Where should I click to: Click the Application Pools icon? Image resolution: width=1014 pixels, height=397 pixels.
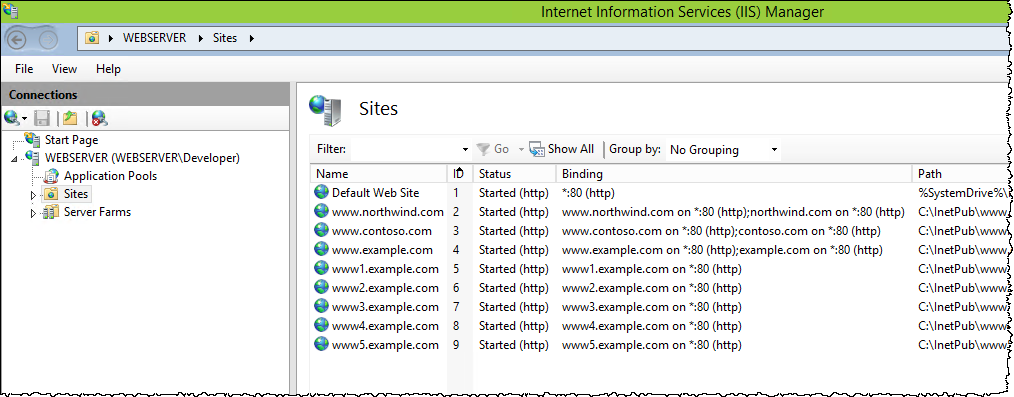pos(52,175)
